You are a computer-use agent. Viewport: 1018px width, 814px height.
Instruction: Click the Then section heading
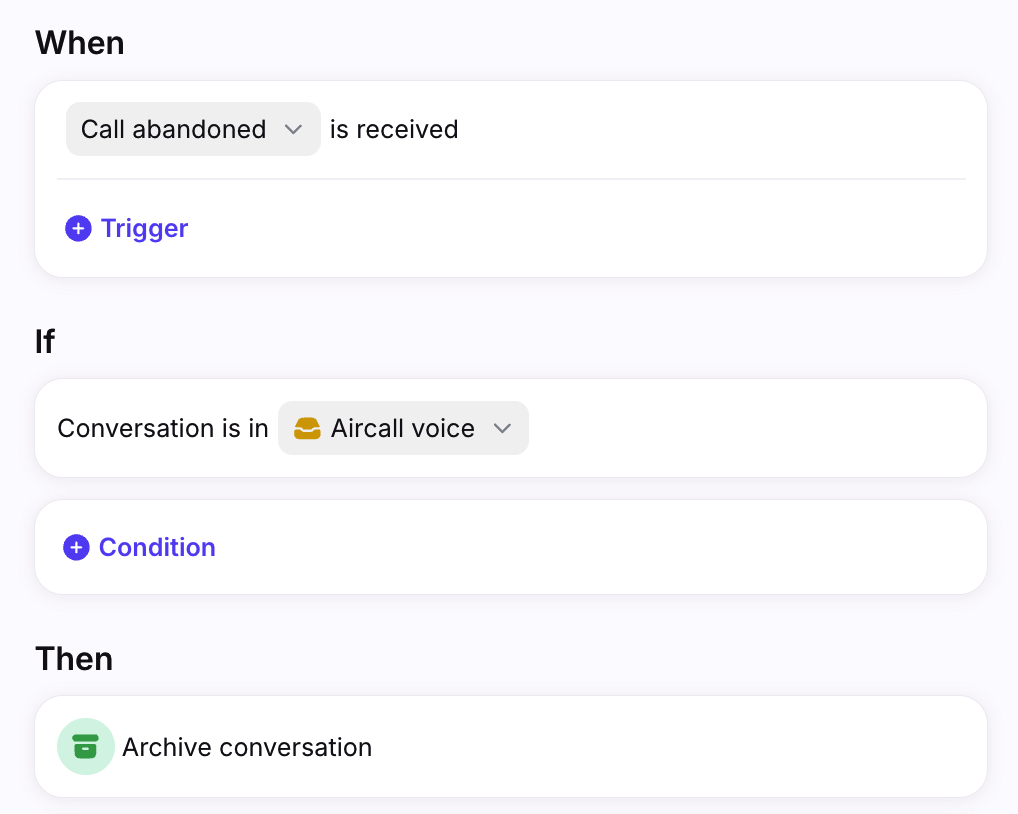coord(74,659)
